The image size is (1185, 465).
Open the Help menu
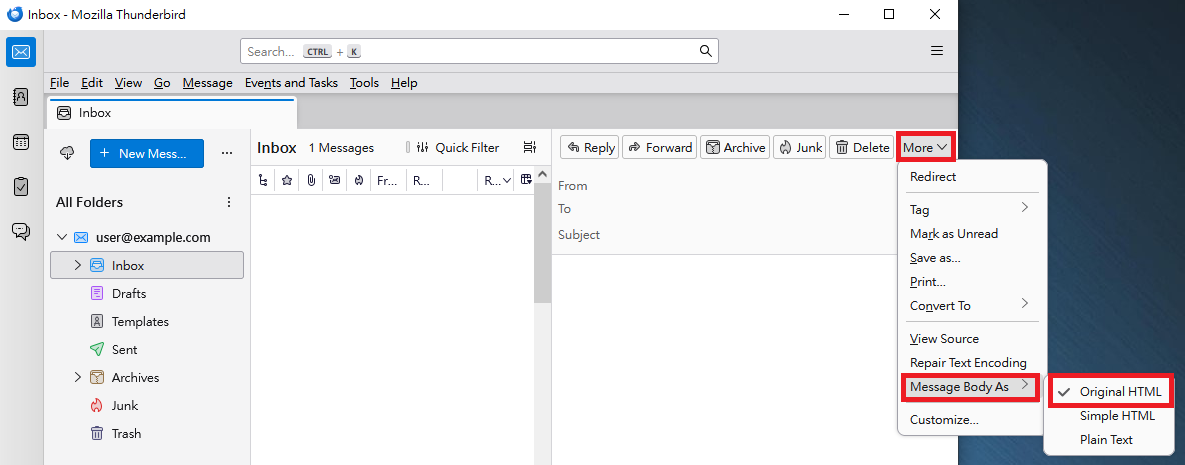(404, 83)
